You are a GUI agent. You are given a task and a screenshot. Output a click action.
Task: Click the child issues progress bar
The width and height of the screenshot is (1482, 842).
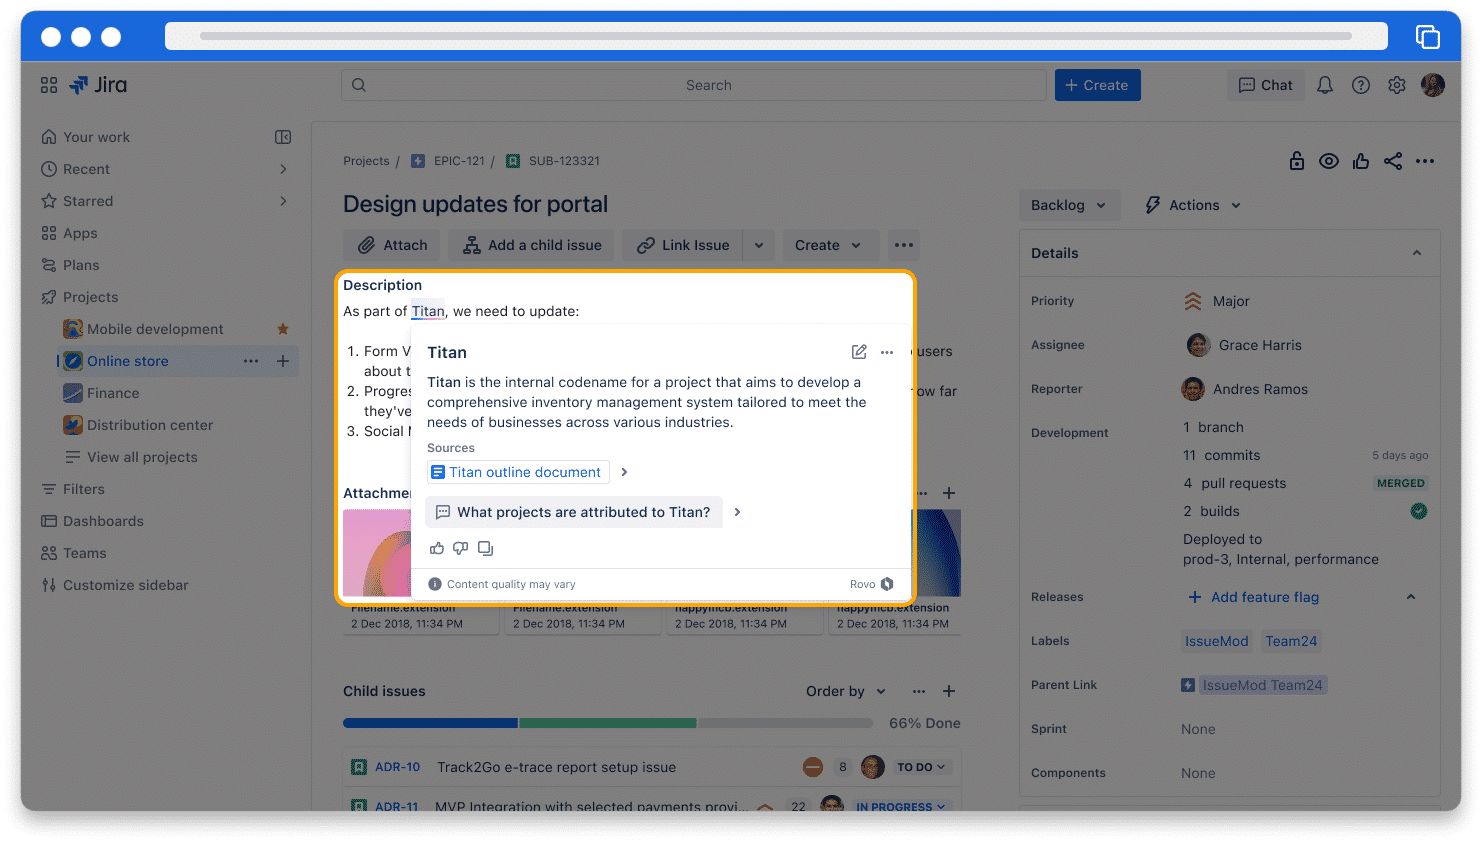[x=608, y=723]
